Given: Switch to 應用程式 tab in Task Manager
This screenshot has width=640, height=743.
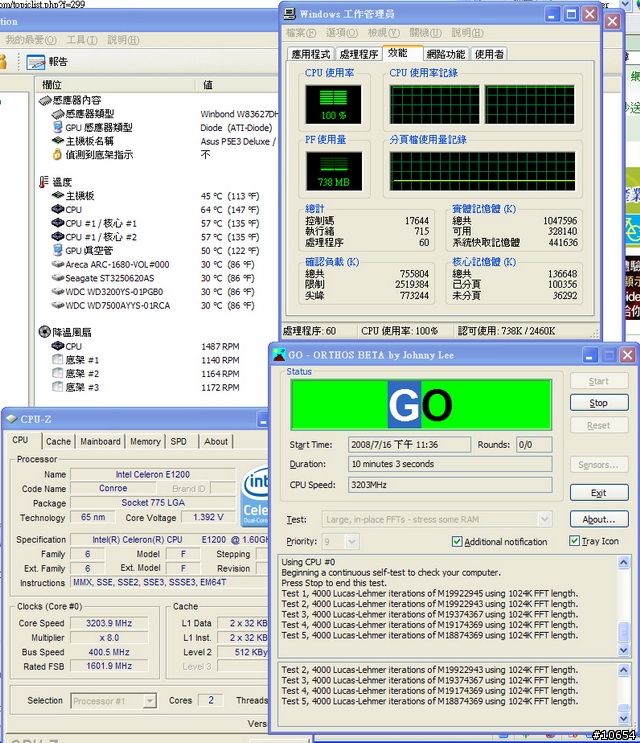Looking at the screenshot, I should 311,54.
